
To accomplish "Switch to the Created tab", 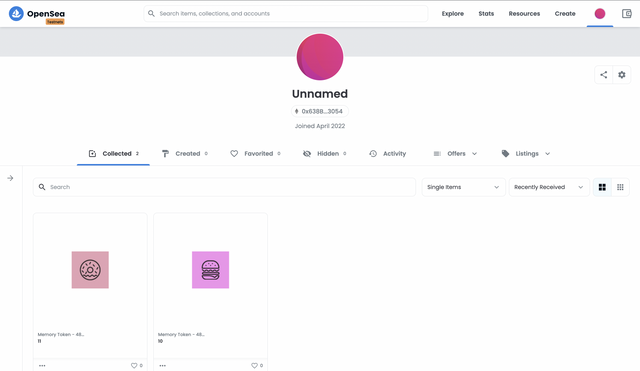I will (x=184, y=153).
